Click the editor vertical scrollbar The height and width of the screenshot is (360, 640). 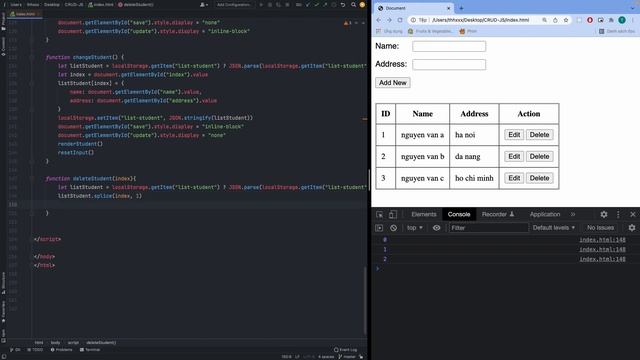[x=365, y=300]
